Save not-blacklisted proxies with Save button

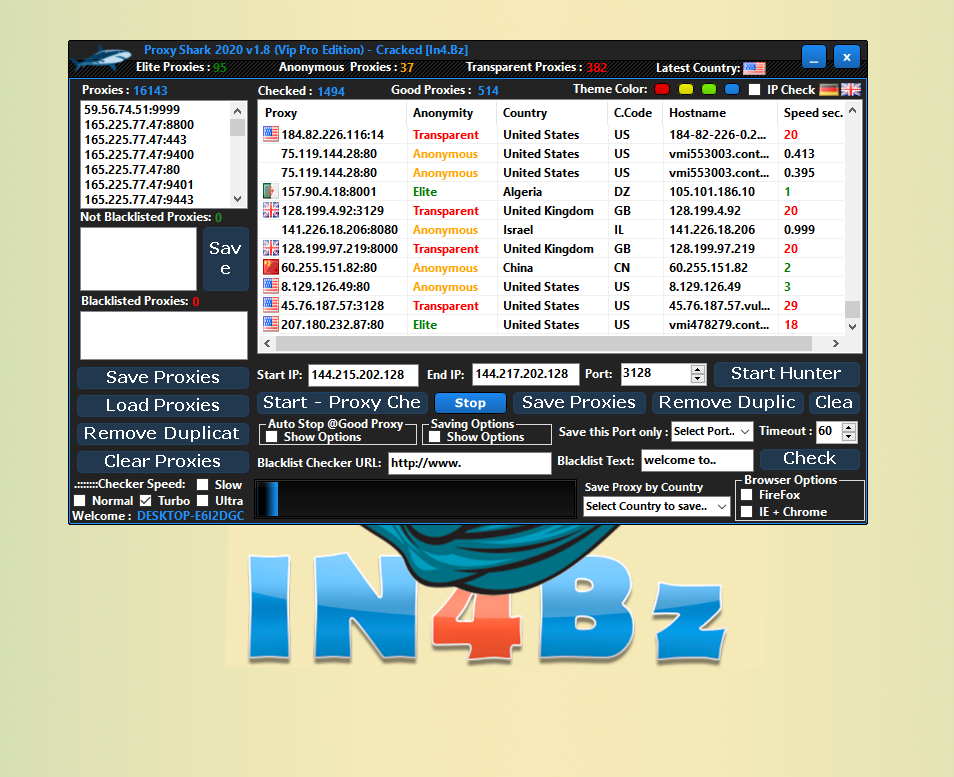[225, 259]
